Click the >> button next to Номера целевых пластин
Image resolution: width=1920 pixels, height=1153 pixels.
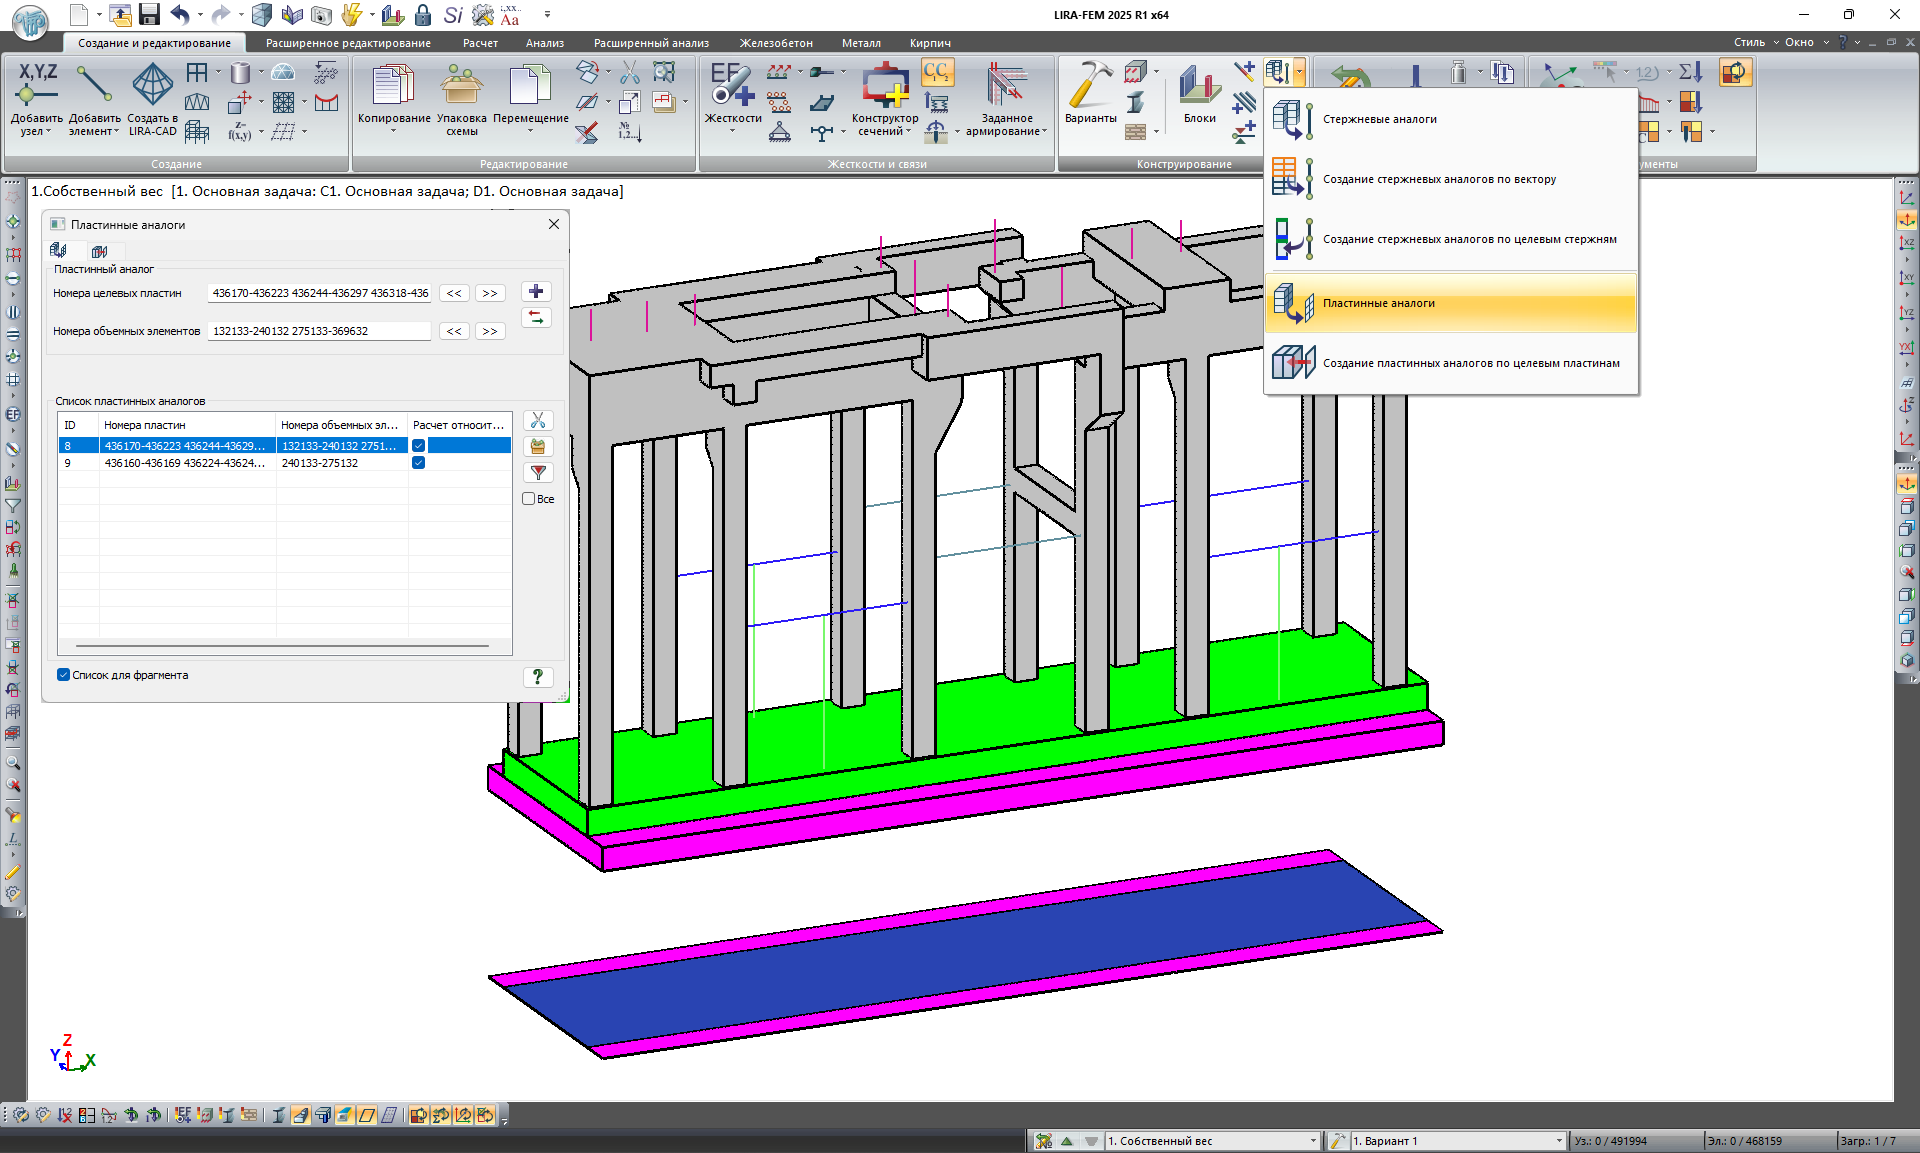pyautogui.click(x=489, y=293)
